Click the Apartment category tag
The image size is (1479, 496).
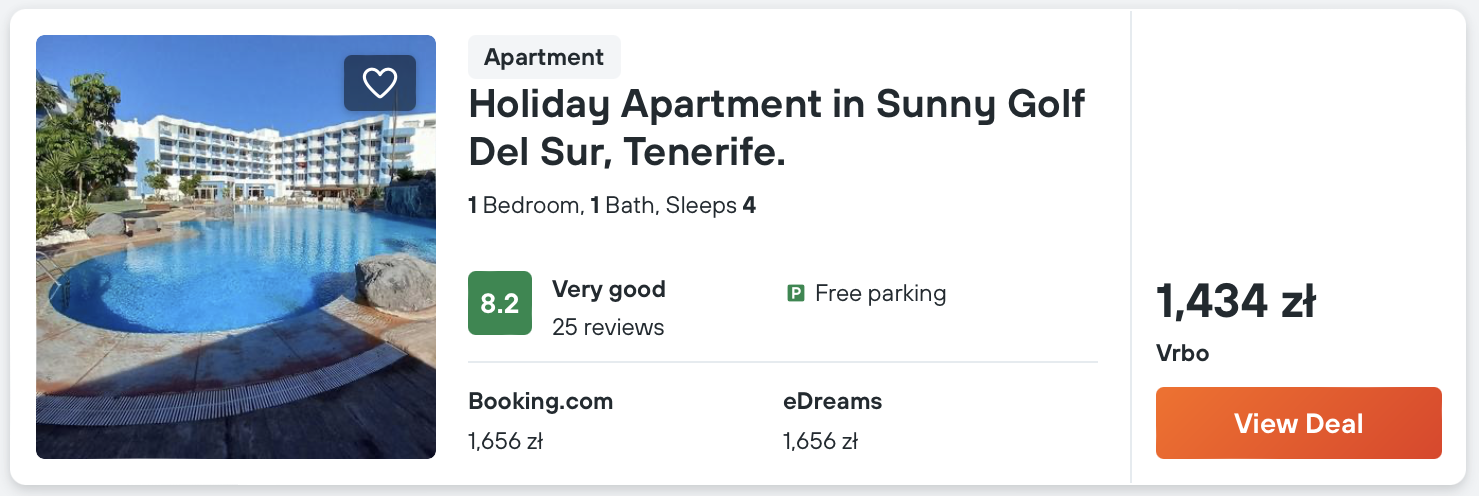(544, 57)
